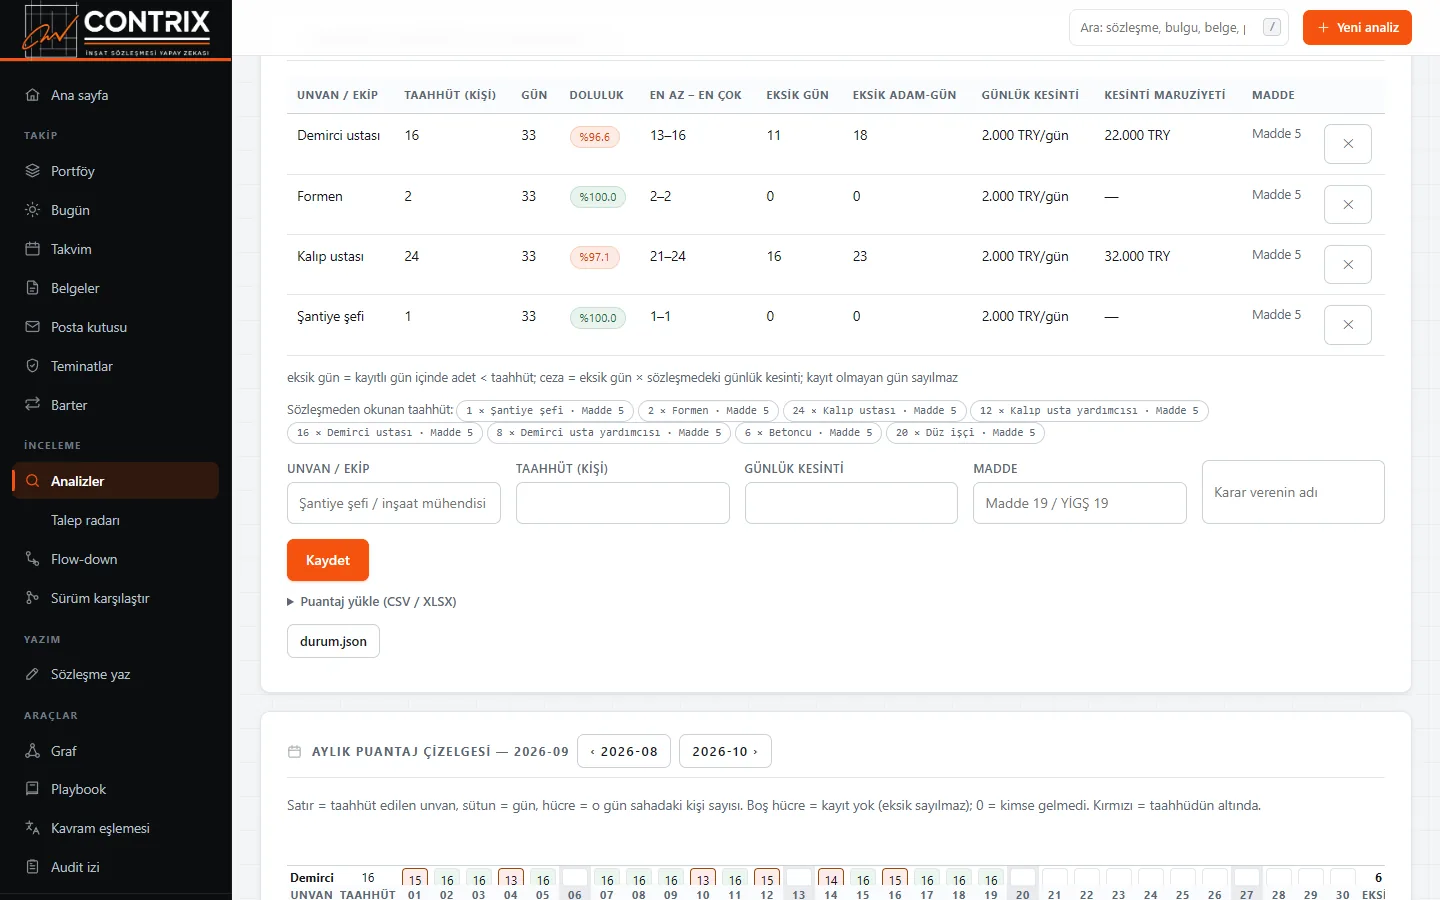Click the Sözleşme yaz pencil icon
This screenshot has width=1440, height=900.
32,674
